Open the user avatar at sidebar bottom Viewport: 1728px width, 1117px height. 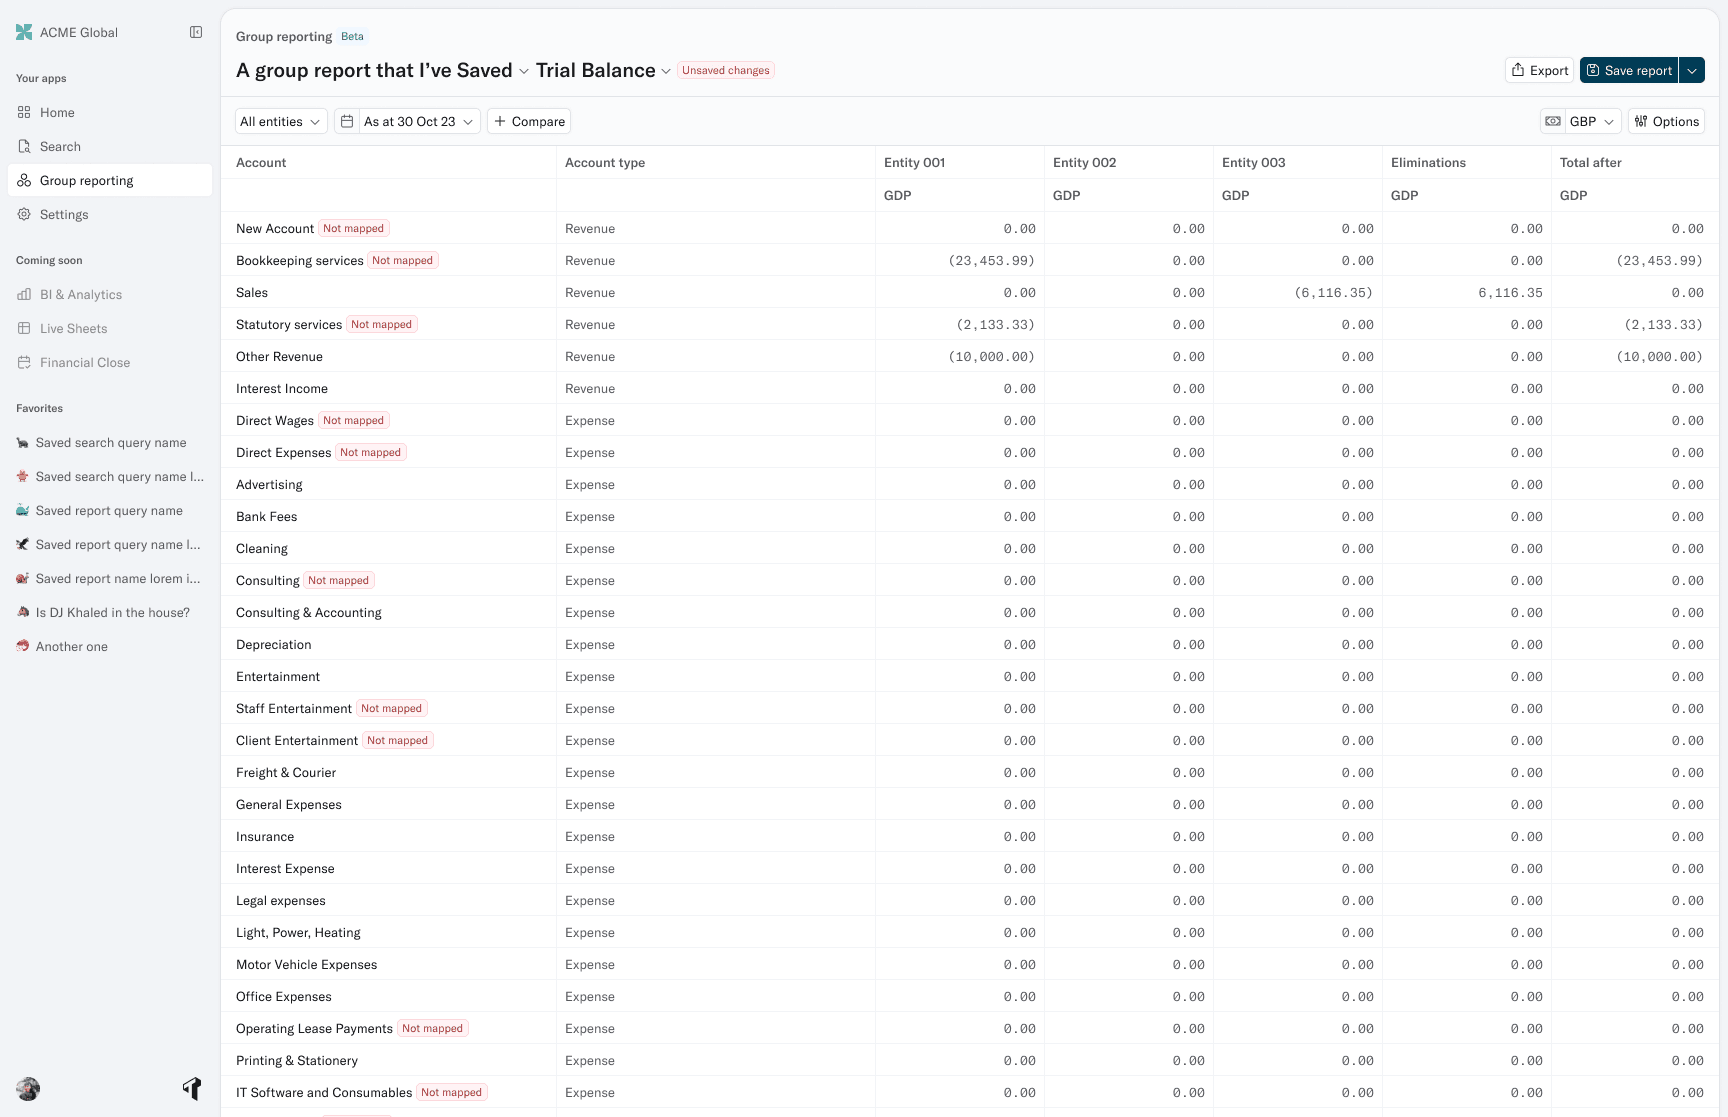coord(28,1089)
